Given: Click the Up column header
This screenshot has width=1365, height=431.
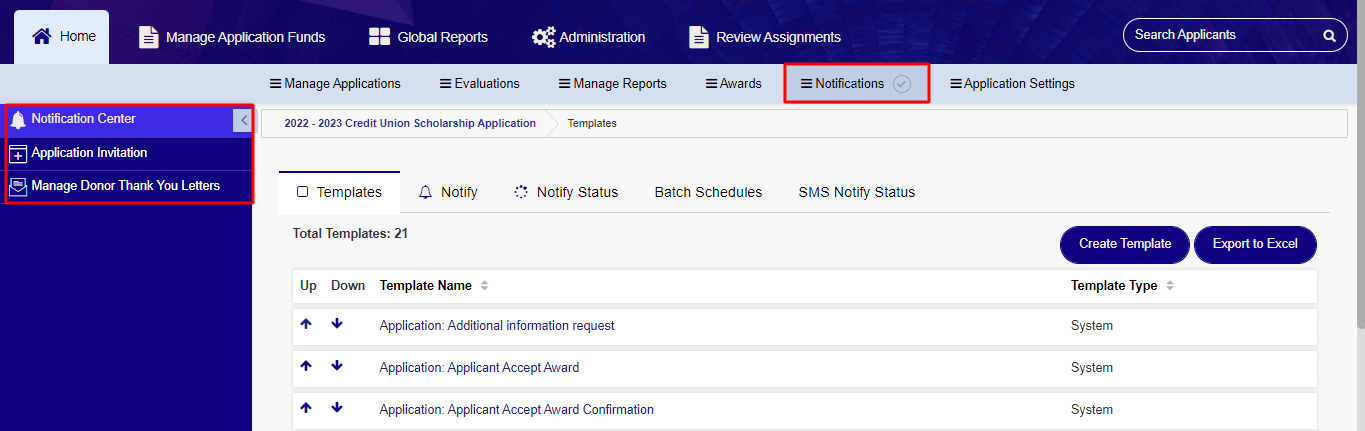Looking at the screenshot, I should (x=308, y=285).
